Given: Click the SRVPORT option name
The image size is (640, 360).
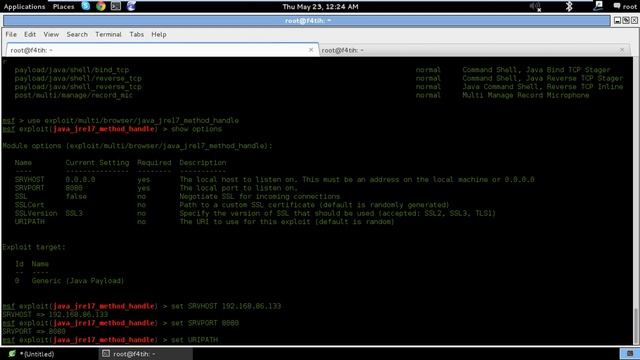Looking at the screenshot, I should tap(29, 188).
